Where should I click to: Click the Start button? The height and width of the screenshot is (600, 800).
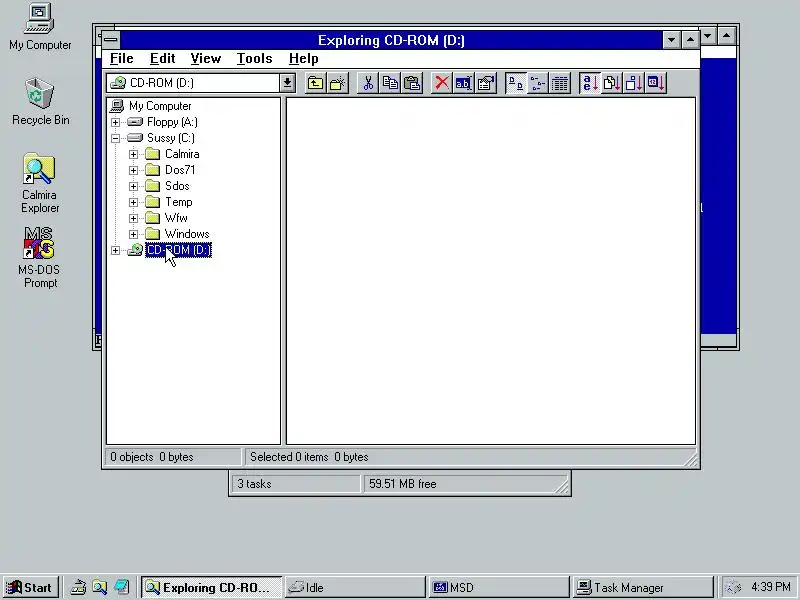click(30, 588)
